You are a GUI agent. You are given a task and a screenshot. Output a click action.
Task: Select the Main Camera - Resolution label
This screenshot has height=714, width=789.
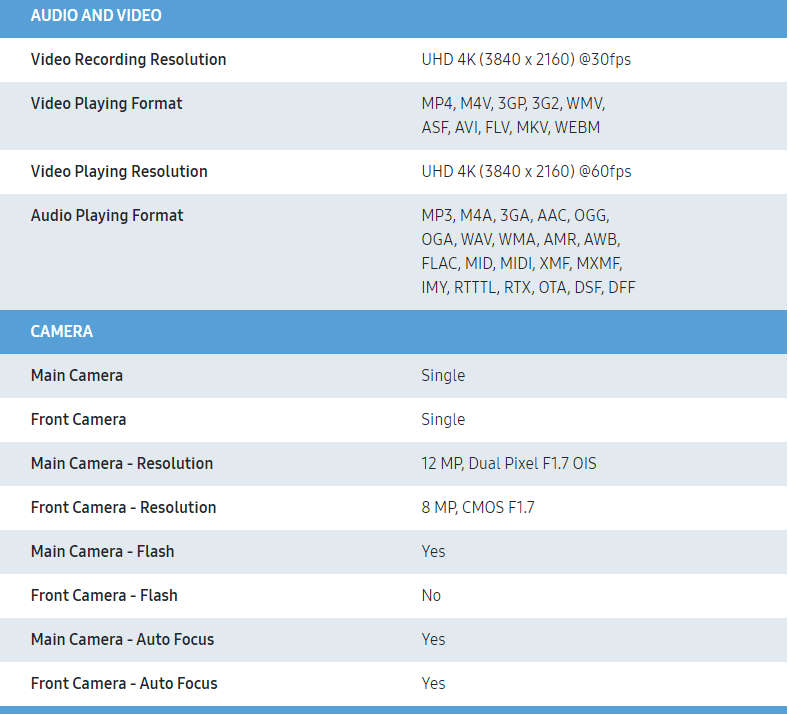click(x=122, y=463)
